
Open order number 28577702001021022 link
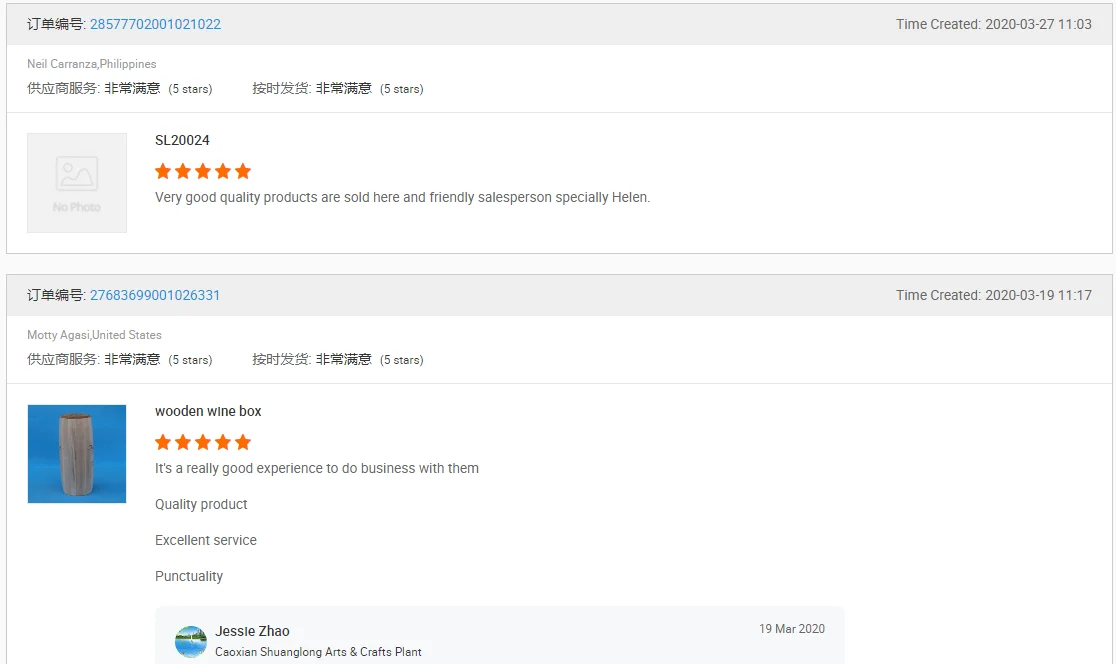tap(155, 24)
